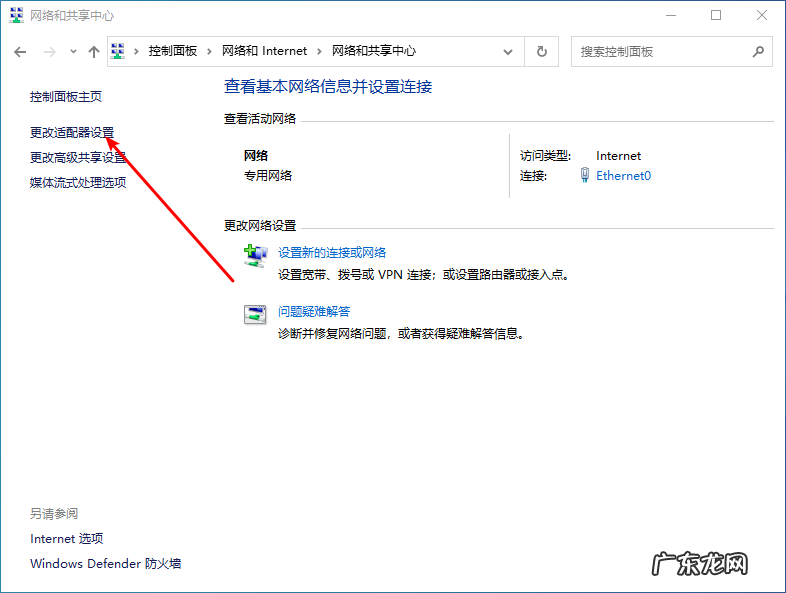
Task: Open 更改适配器设置
Action: [72, 132]
